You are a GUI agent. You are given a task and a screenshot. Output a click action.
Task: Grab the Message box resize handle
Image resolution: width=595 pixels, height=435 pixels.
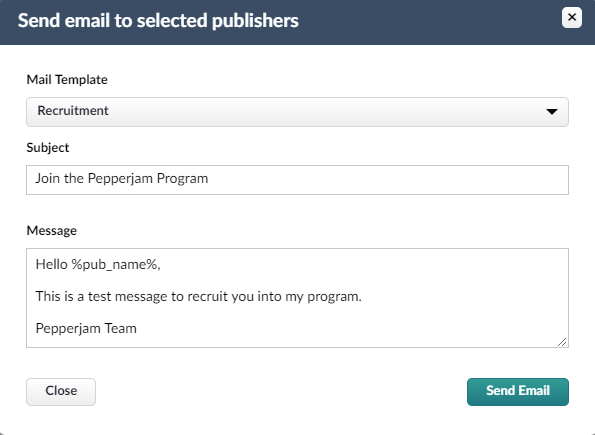[x=562, y=342]
